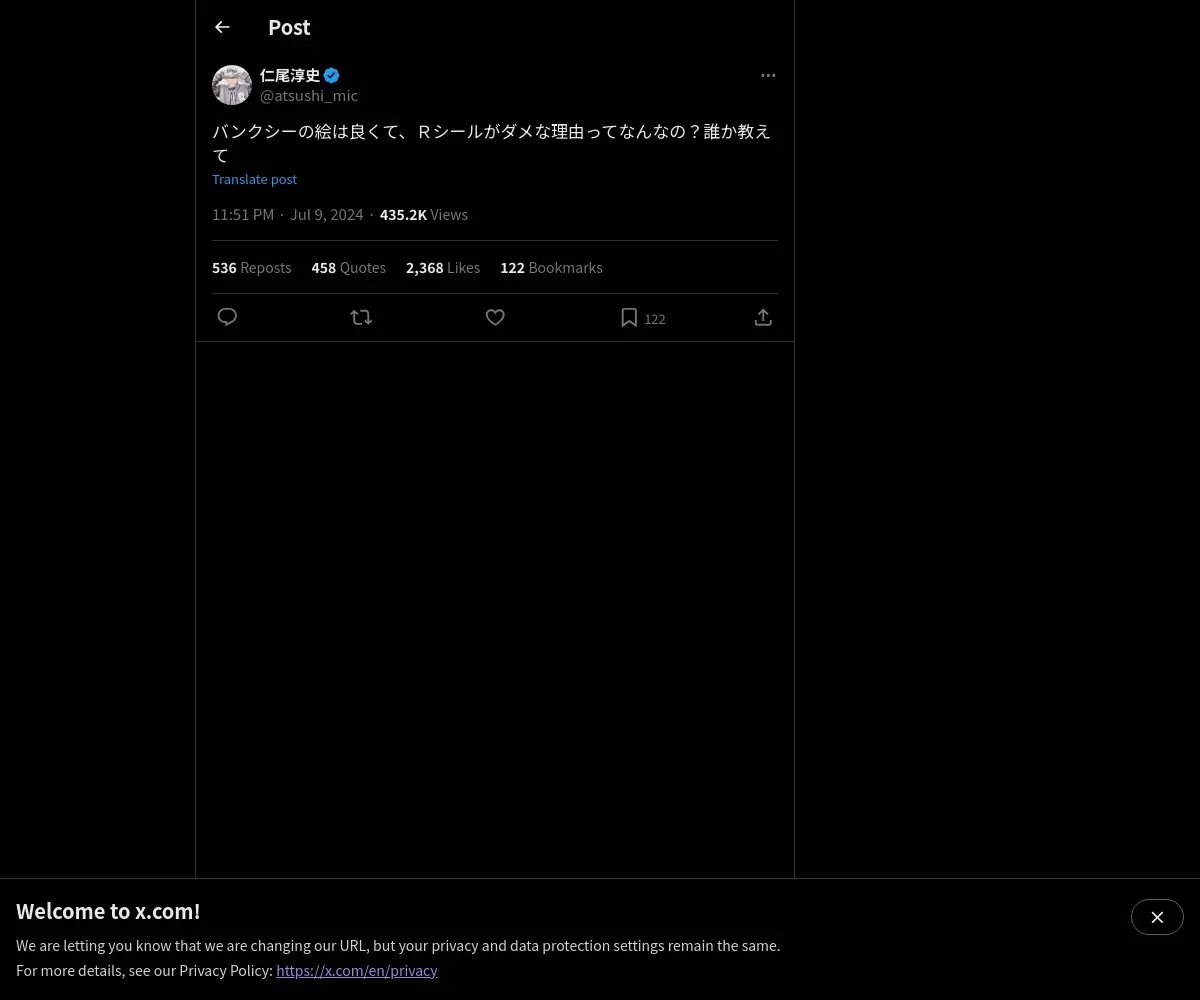The width and height of the screenshot is (1200, 1000).
Task: View the 536 Reposts list
Action: point(252,268)
